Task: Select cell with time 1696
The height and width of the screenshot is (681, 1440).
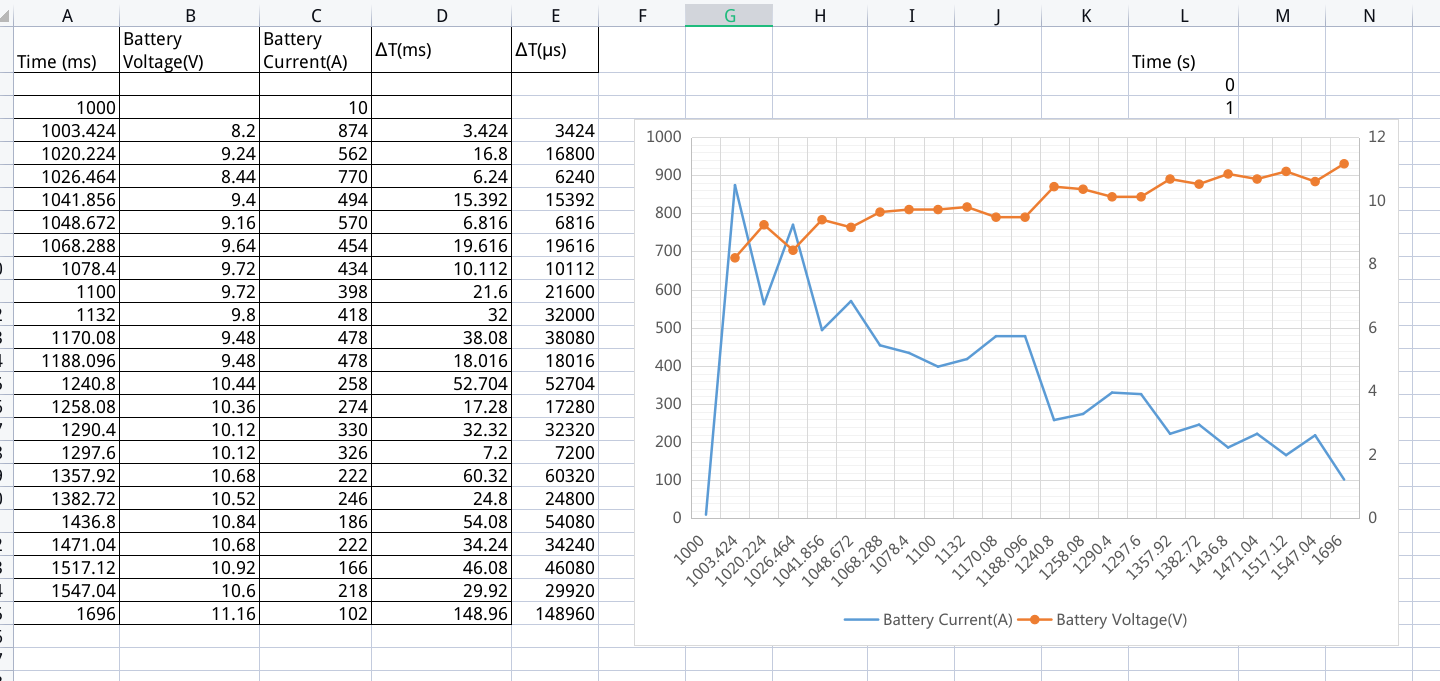Action: 66,613
